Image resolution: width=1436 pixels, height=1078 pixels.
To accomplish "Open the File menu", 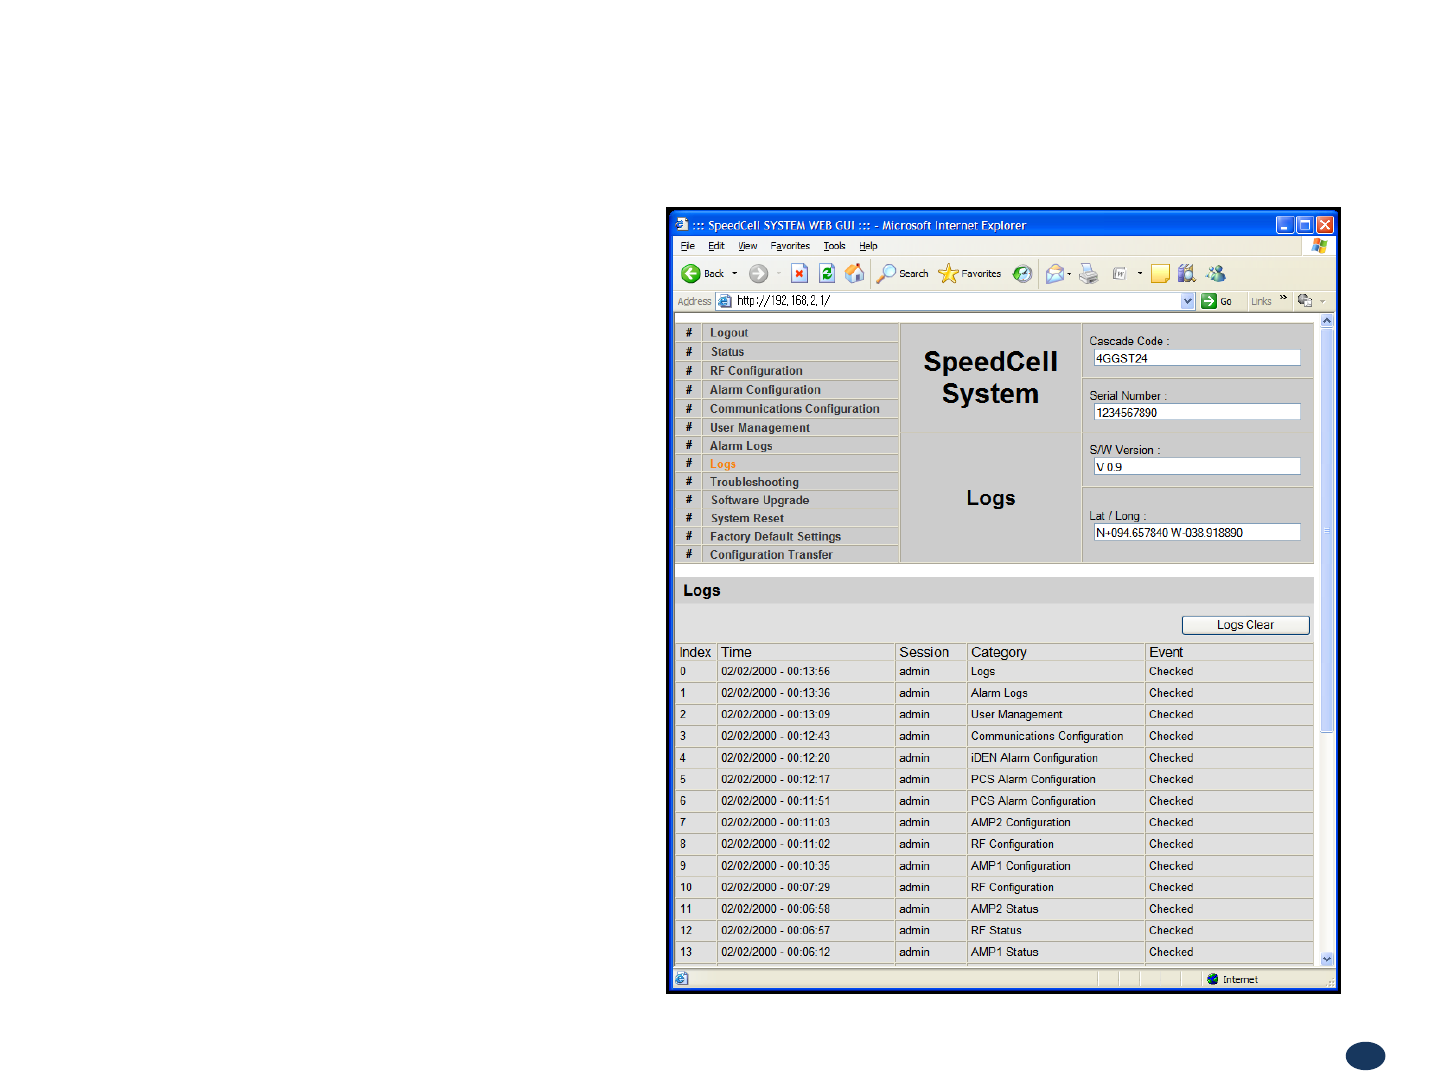I will coord(688,246).
